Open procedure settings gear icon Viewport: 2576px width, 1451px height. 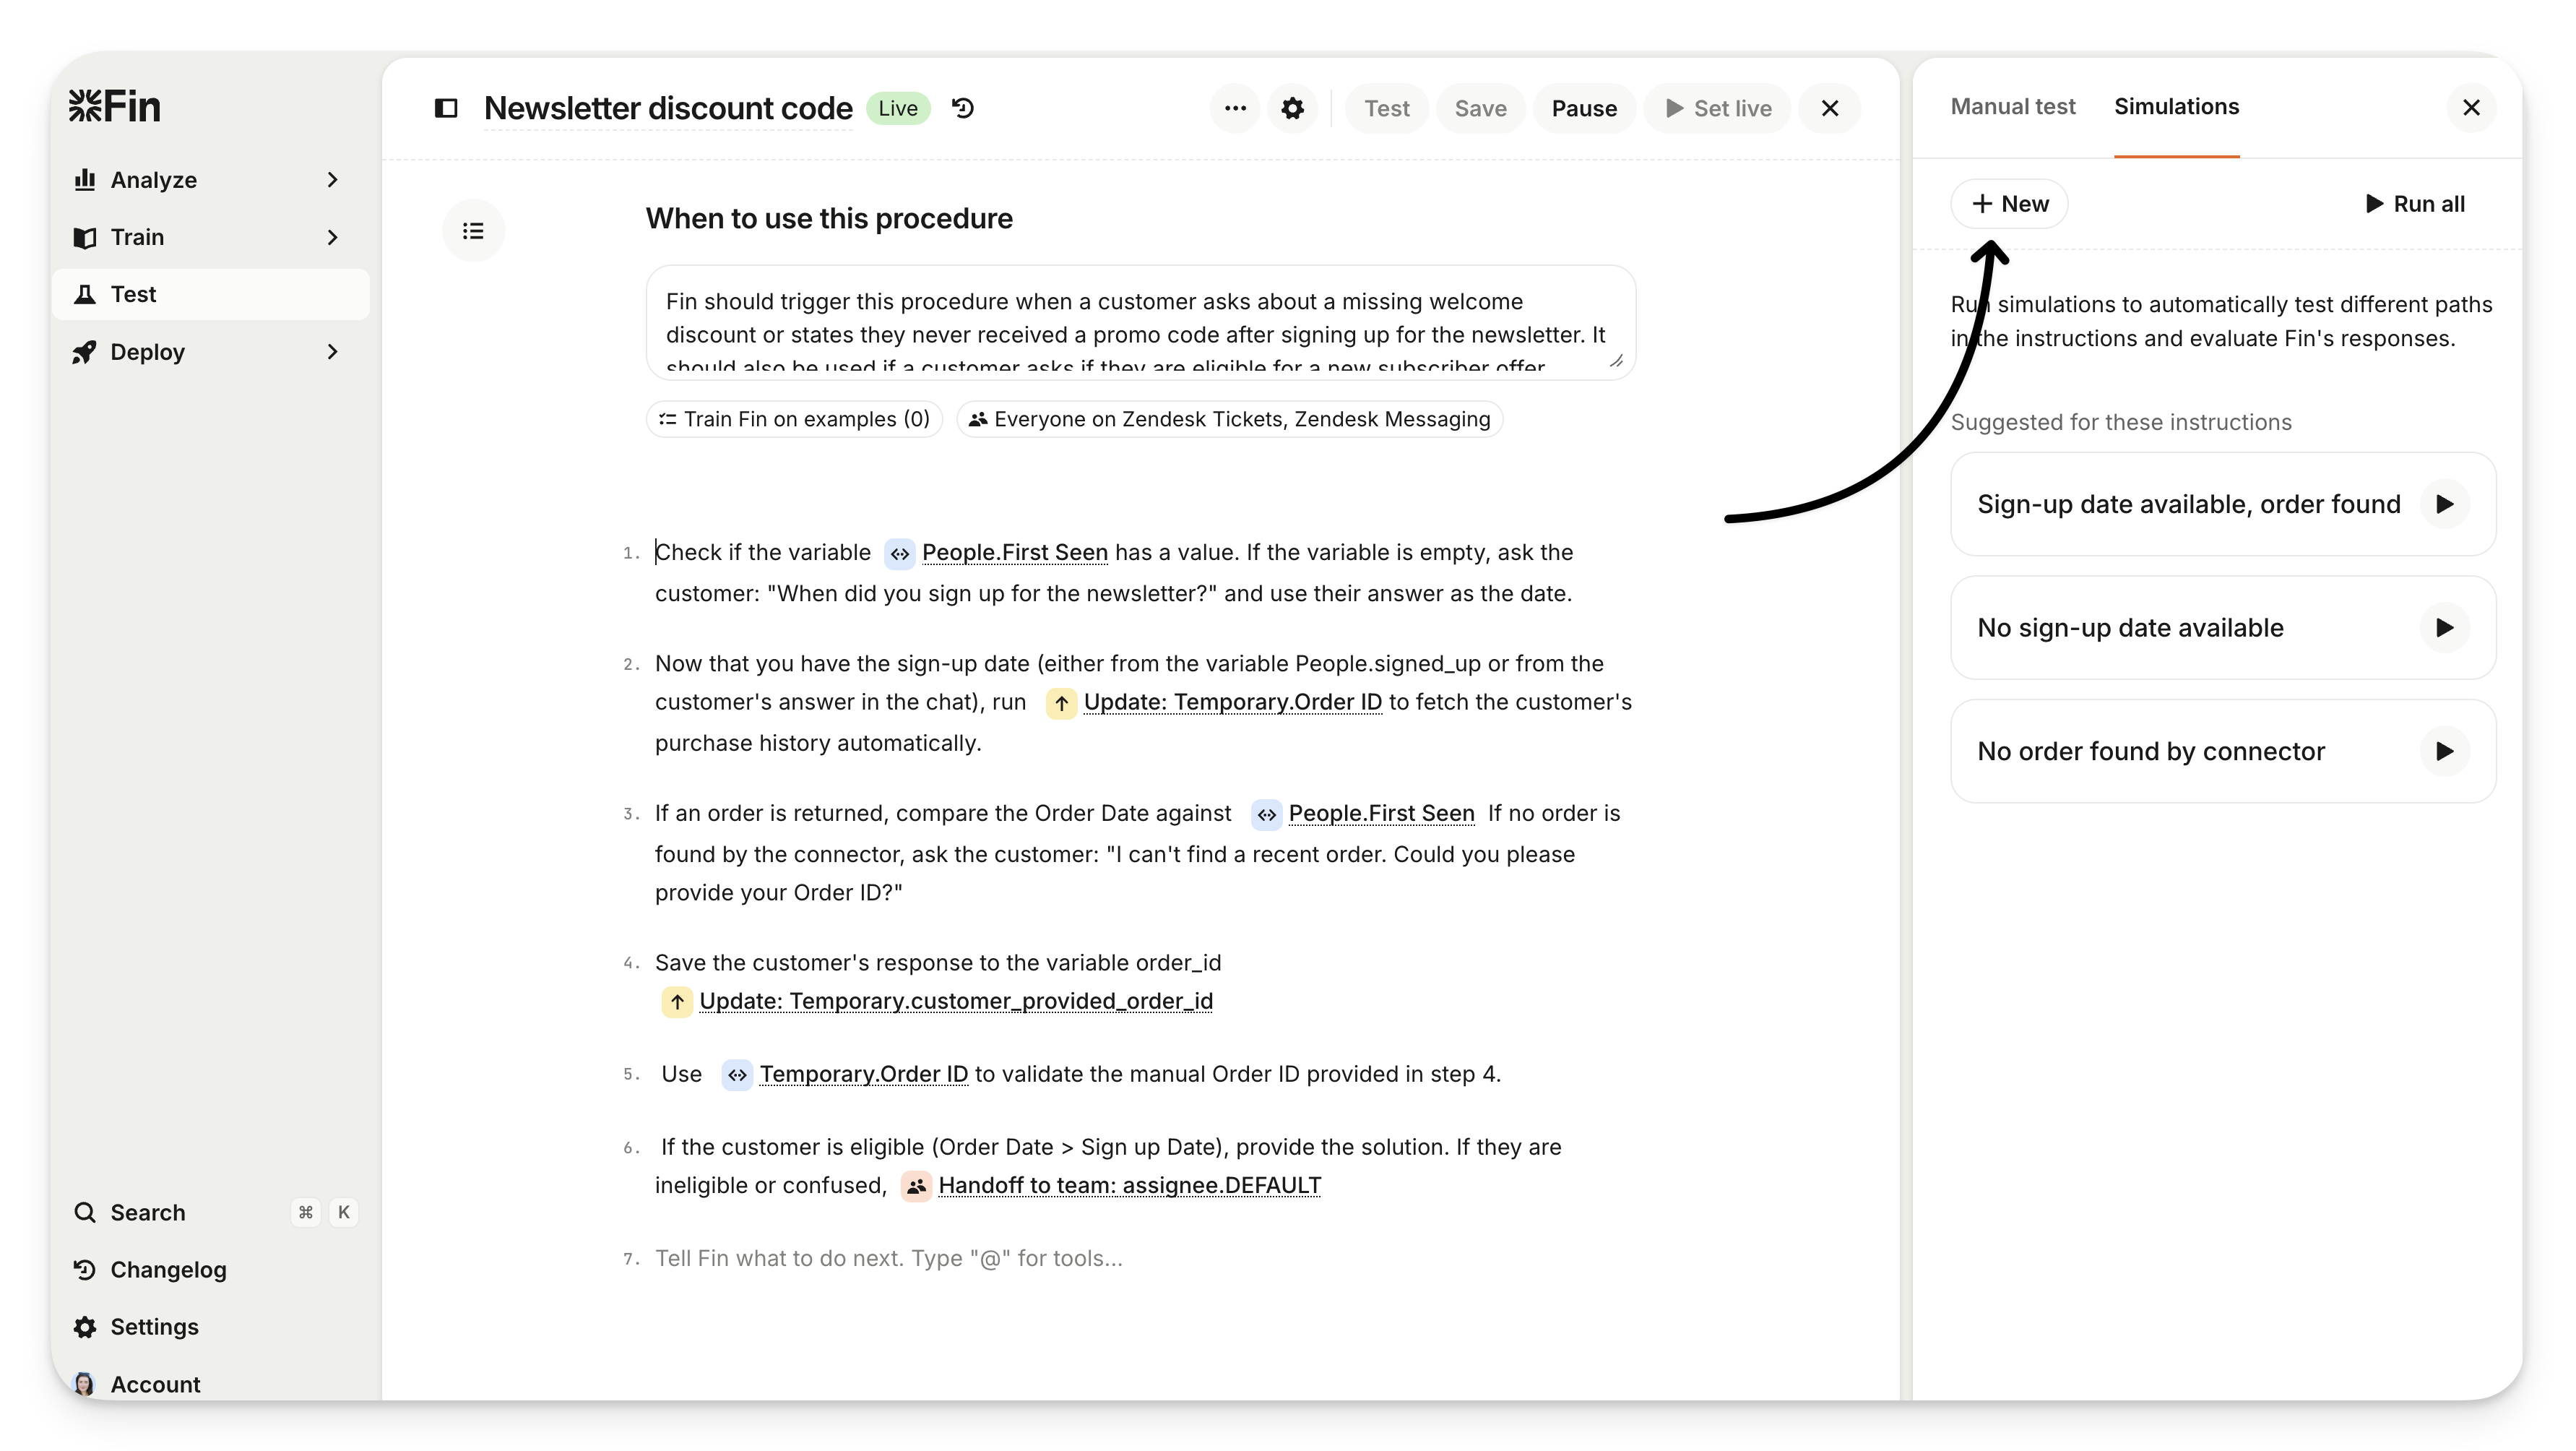point(1292,108)
